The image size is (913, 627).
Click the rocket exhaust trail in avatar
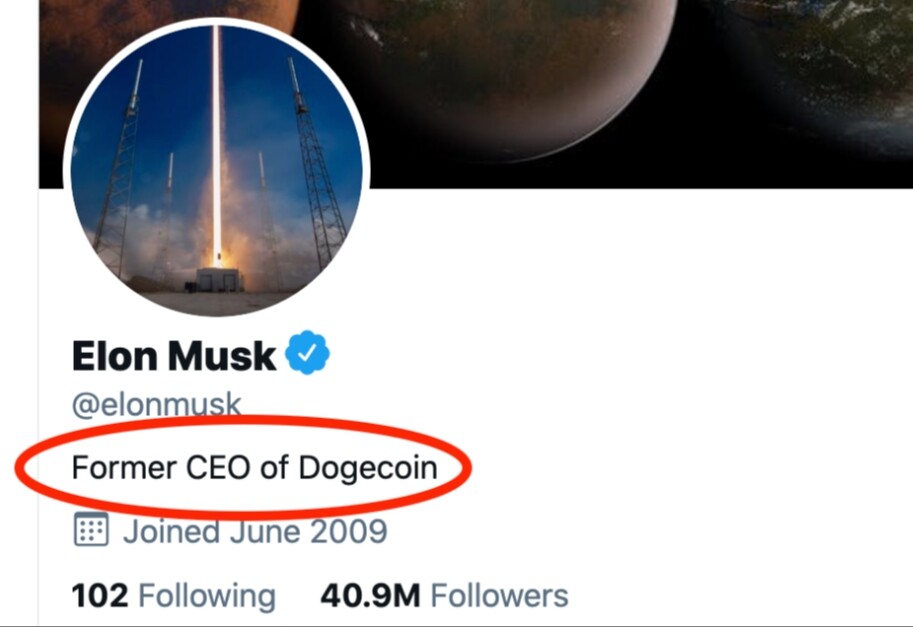point(217,146)
